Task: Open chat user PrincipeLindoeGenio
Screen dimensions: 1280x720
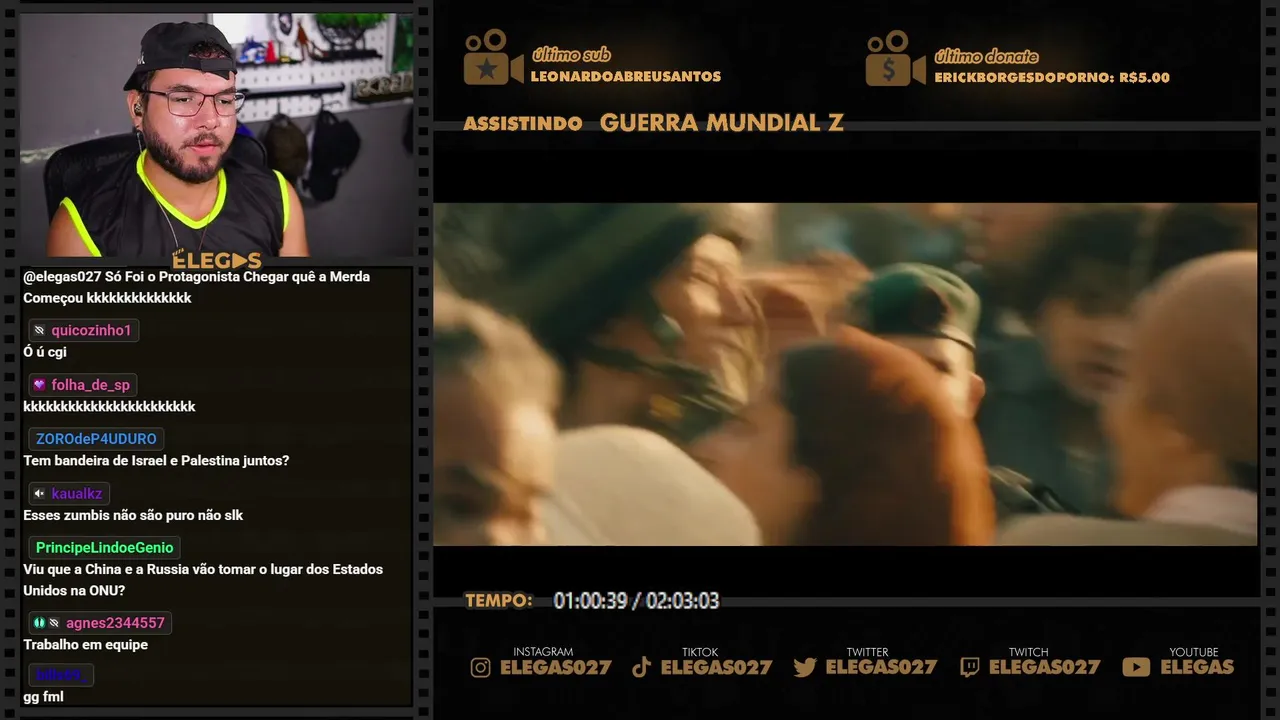Action: click(x=104, y=547)
